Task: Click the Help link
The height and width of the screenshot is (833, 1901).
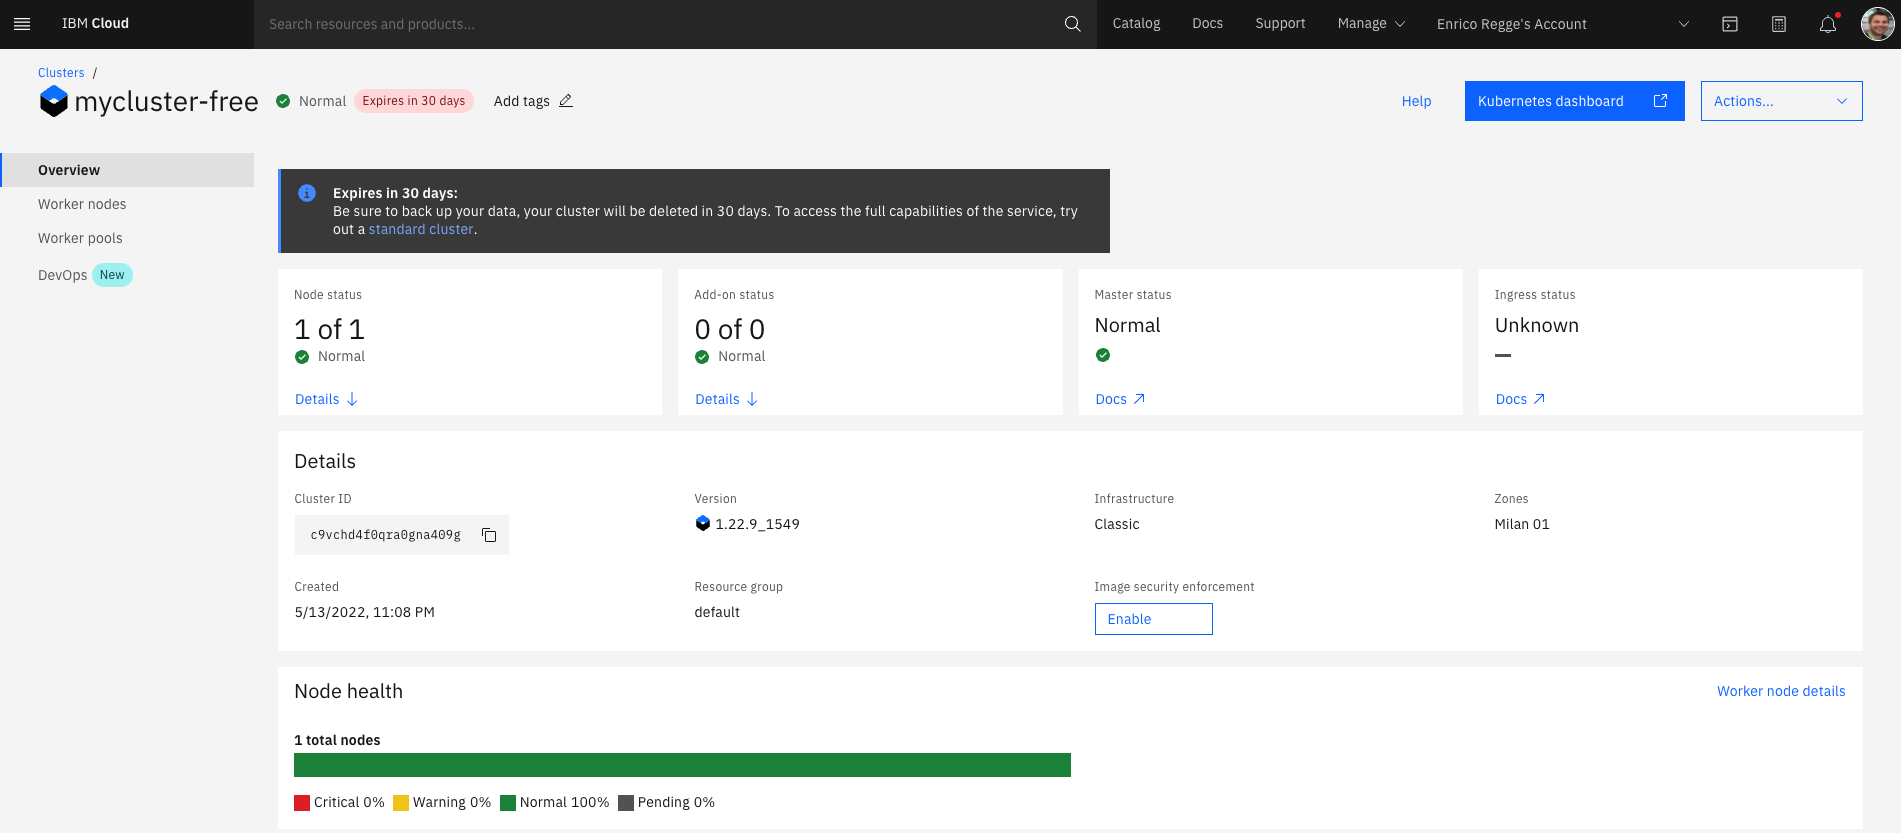Action: [1416, 101]
